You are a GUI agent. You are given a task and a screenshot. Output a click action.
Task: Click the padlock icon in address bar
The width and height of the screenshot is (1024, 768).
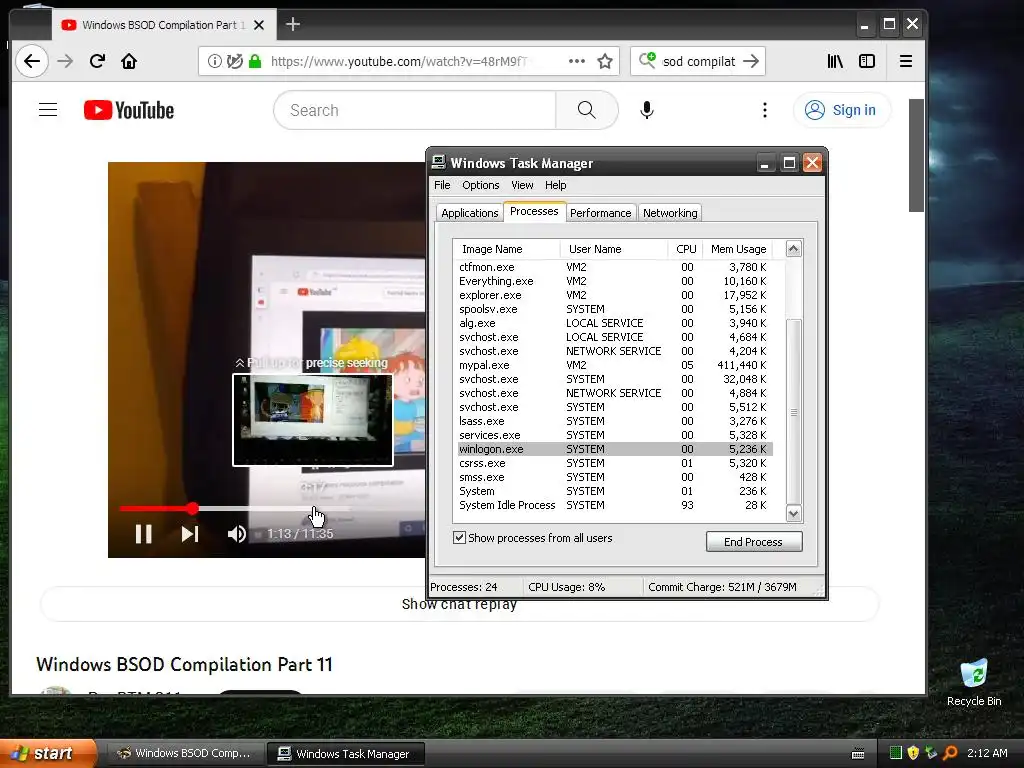click(255, 61)
